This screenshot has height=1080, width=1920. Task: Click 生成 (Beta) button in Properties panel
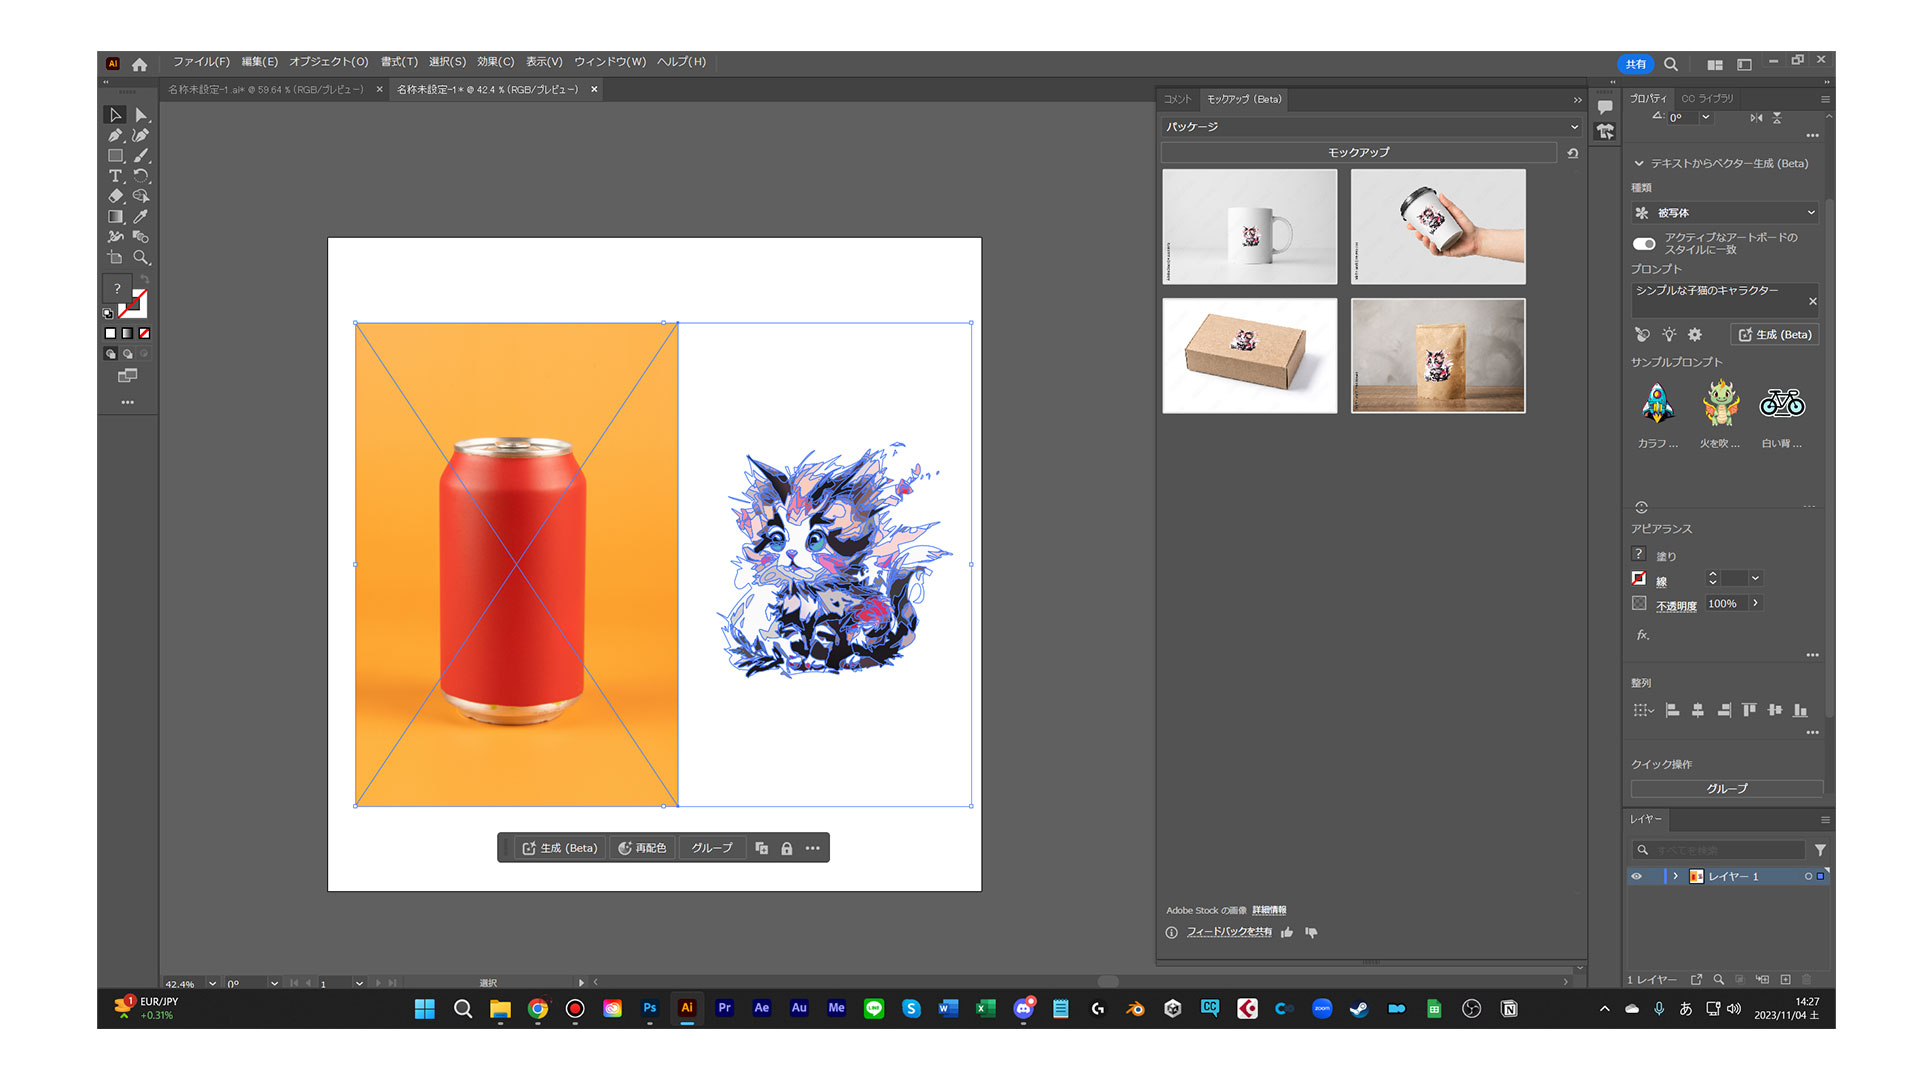pos(1776,335)
